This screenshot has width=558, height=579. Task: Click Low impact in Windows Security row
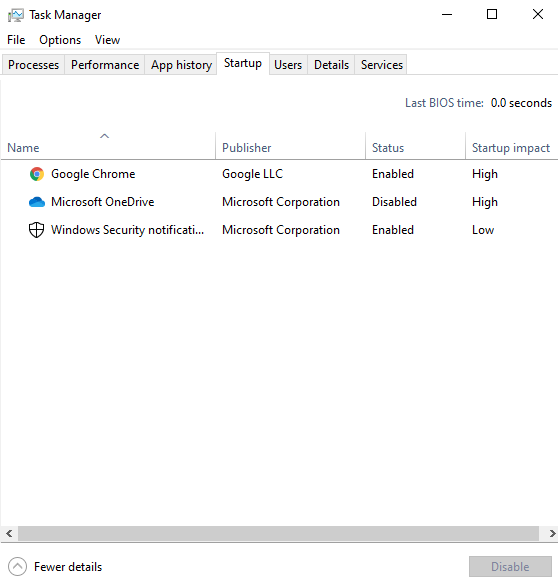click(x=483, y=230)
